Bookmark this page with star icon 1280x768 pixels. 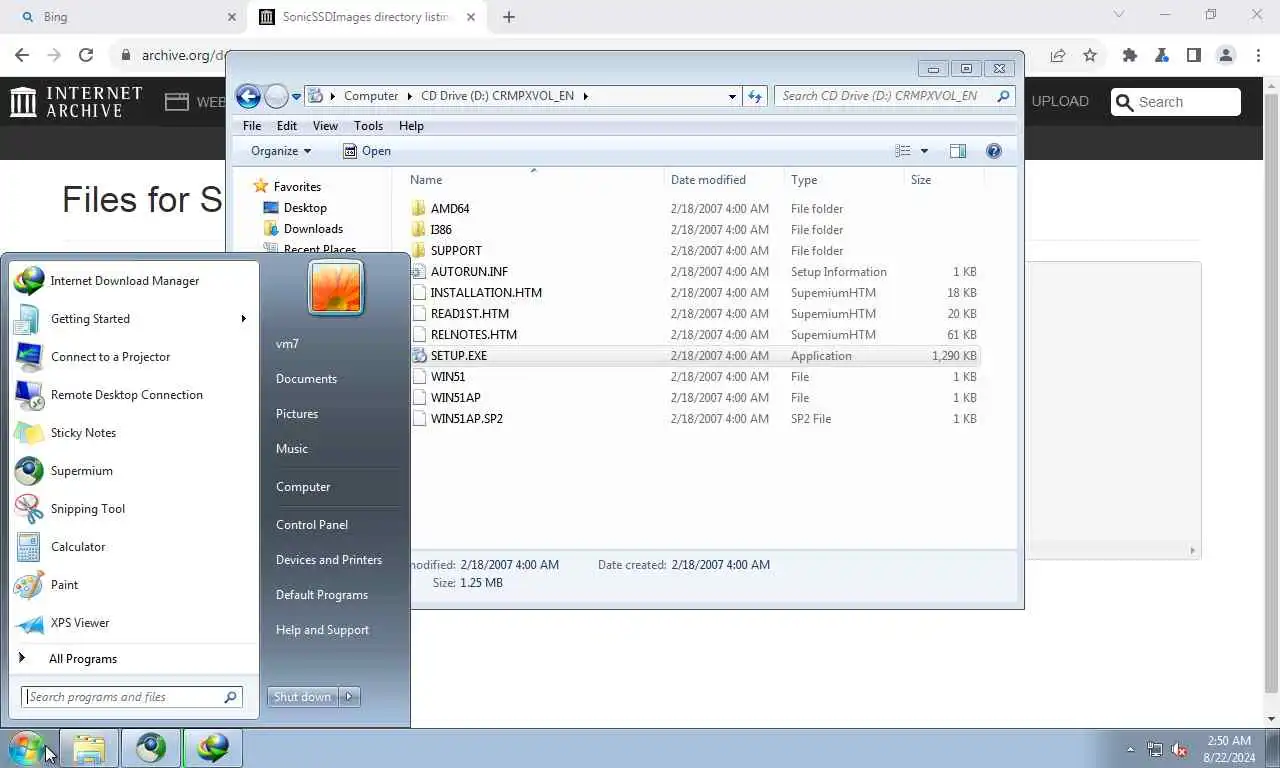(x=1090, y=56)
